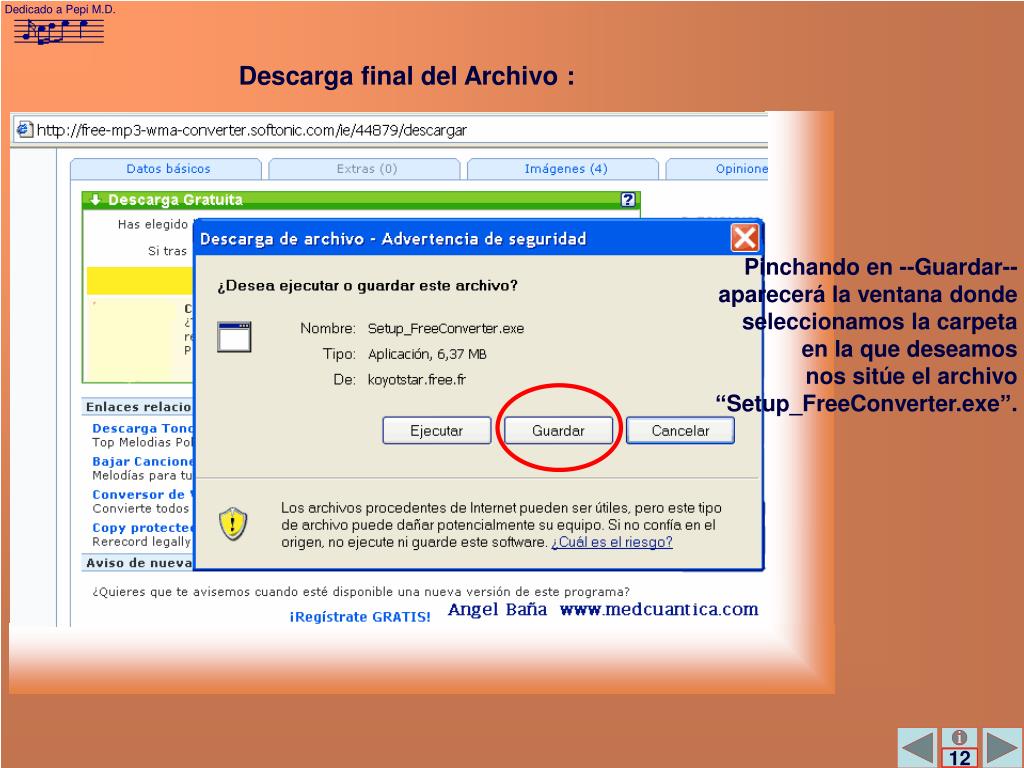Click the Enlaces relacionados heading

click(x=139, y=407)
